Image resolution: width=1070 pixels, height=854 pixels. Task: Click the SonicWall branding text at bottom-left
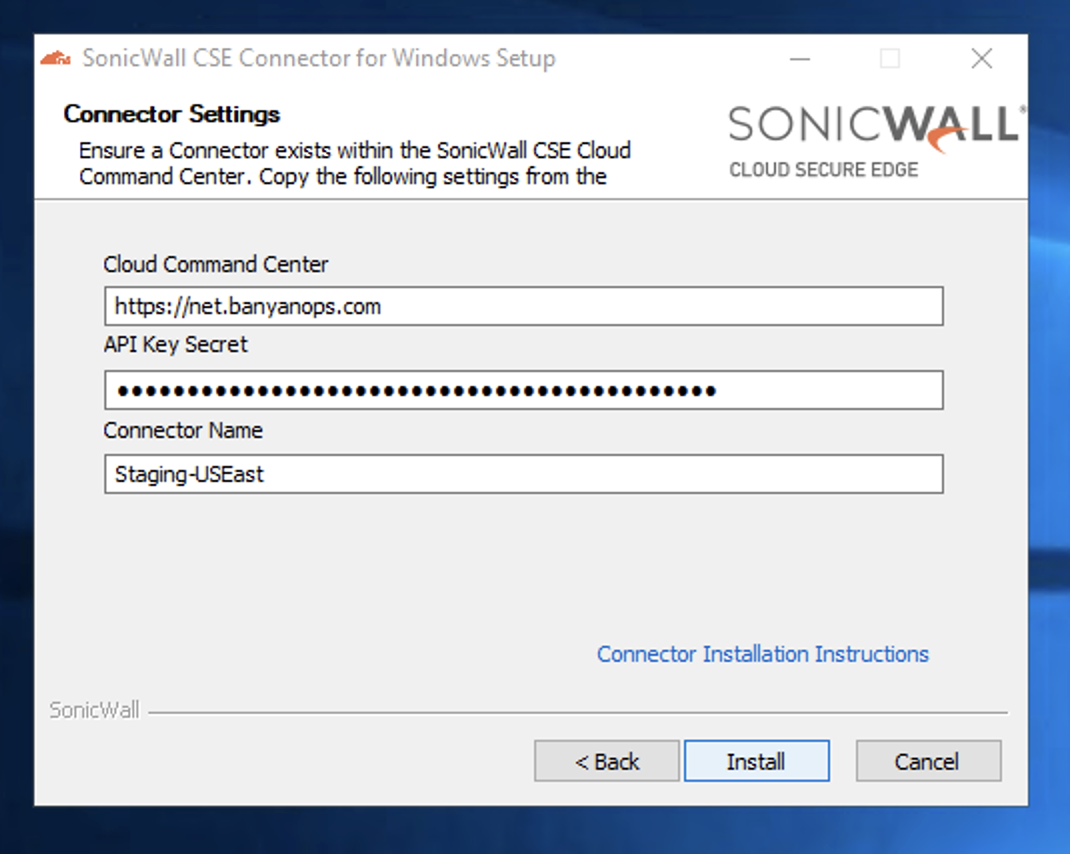point(94,711)
